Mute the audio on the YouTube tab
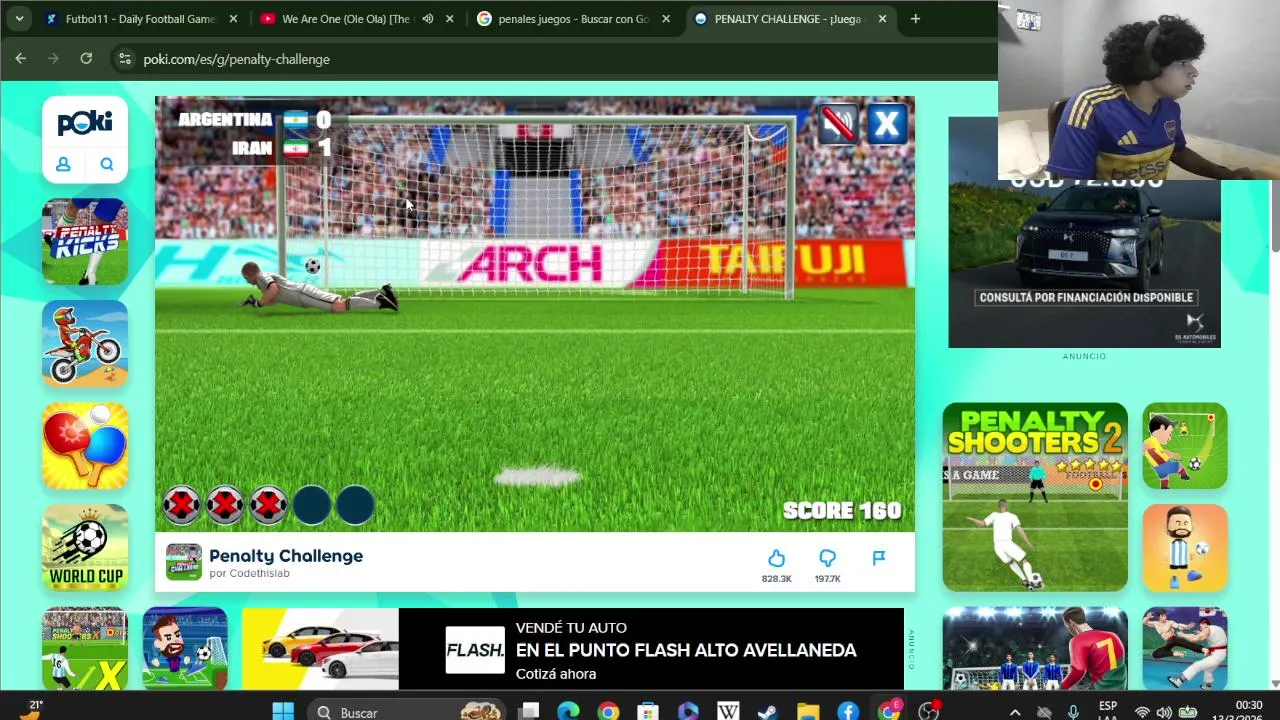Image resolution: width=1280 pixels, height=720 pixels. click(427, 19)
